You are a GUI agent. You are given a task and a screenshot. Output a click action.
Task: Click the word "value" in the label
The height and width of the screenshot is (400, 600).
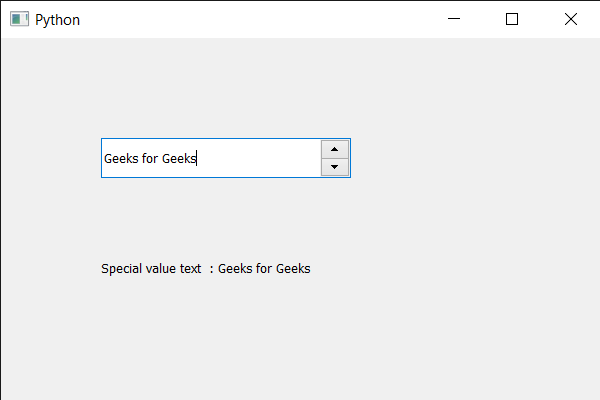162,268
